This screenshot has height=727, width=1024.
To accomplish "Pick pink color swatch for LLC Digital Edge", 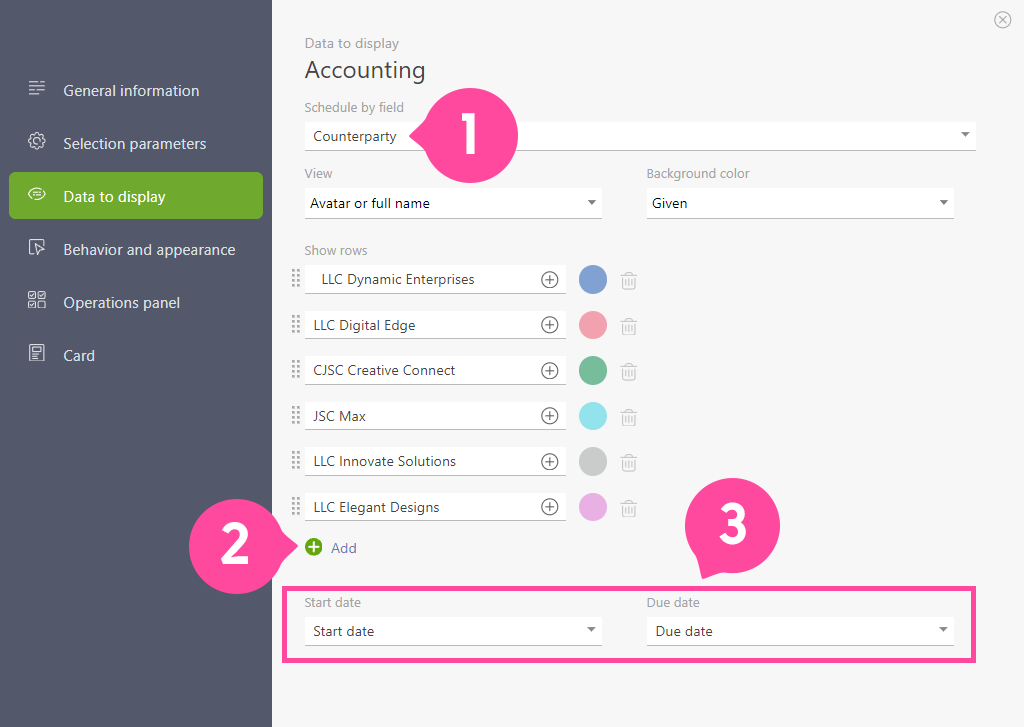I will (x=593, y=325).
